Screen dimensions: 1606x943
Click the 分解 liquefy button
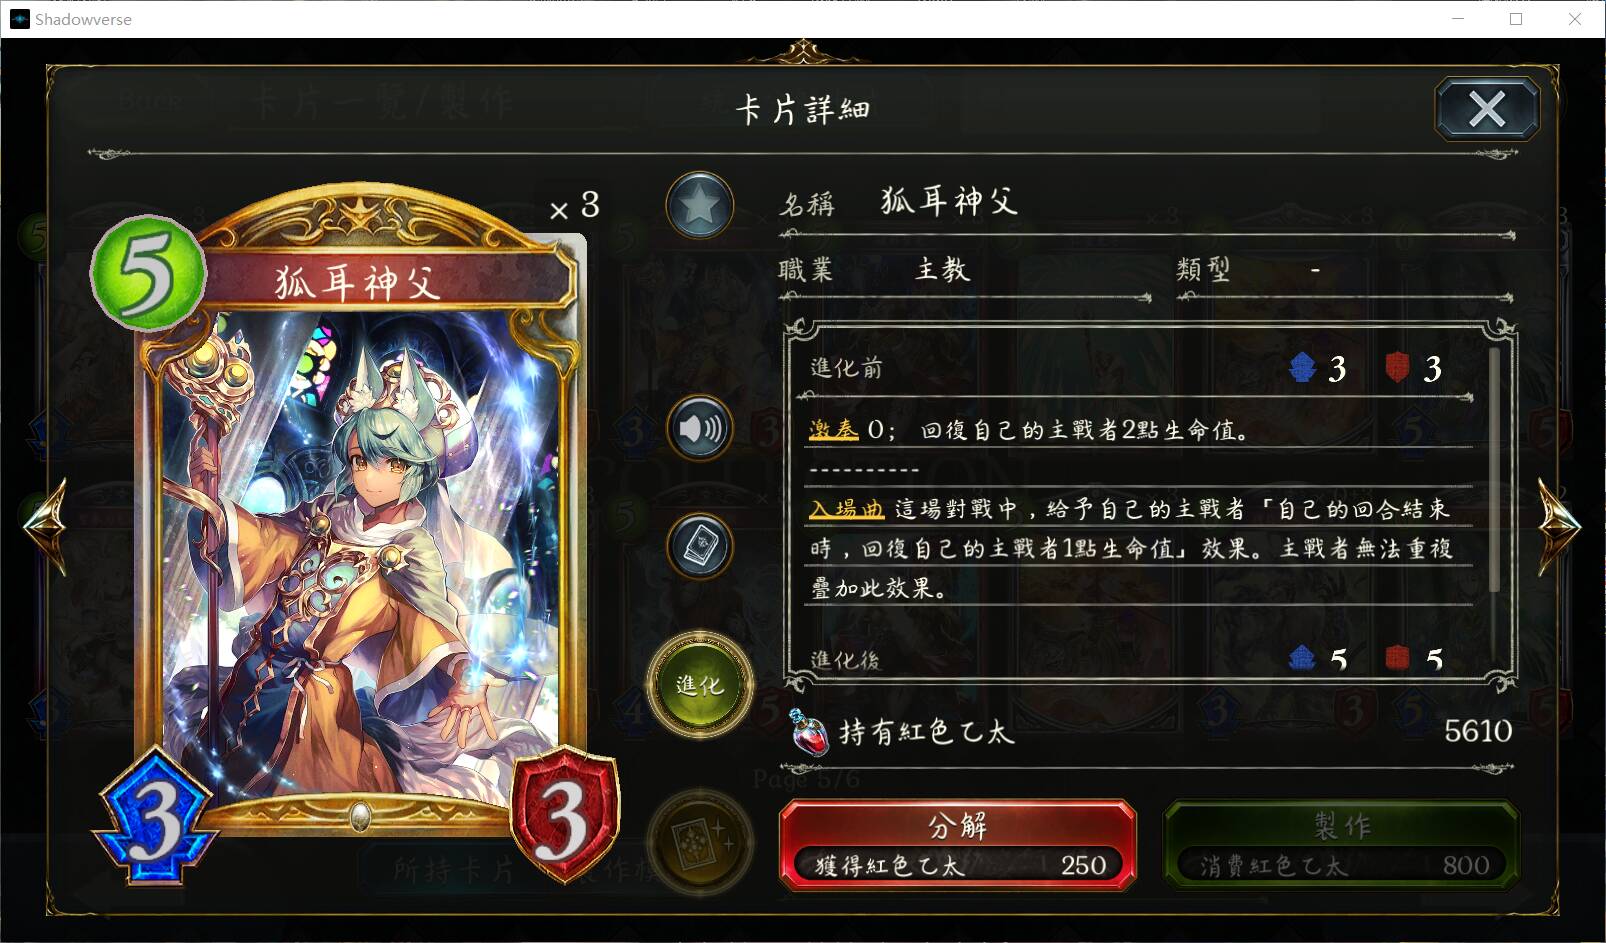(x=958, y=844)
